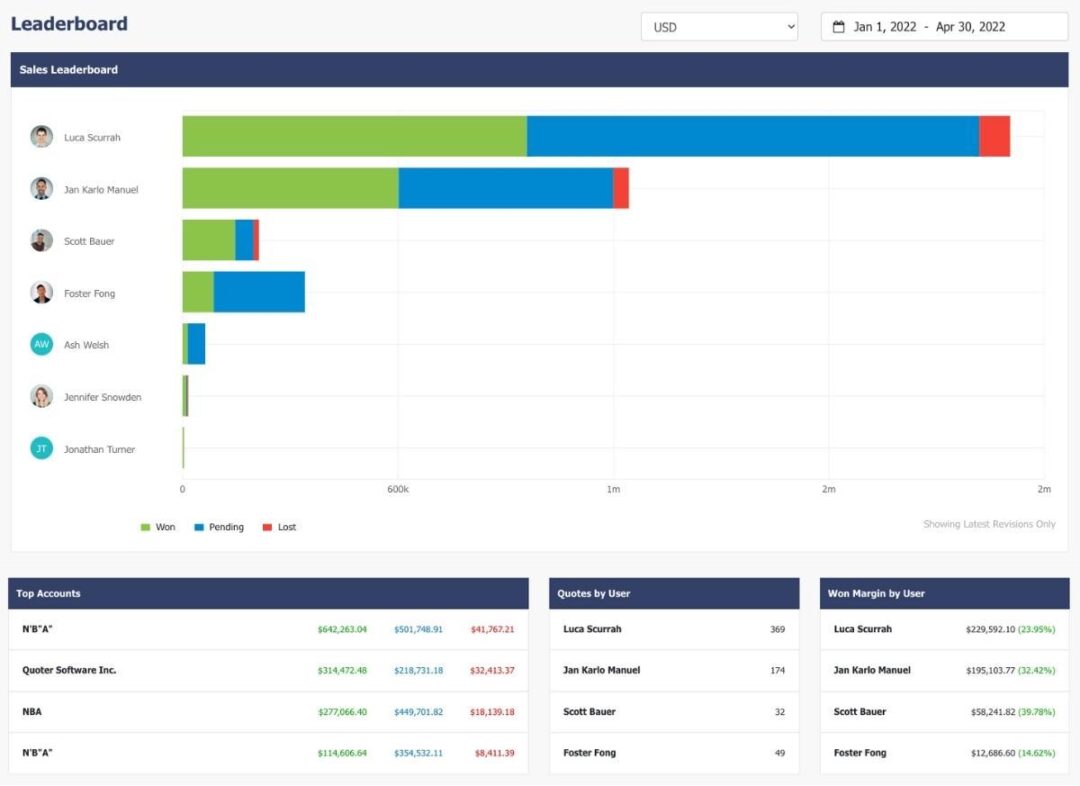Image resolution: width=1080 pixels, height=786 pixels.
Task: Click Jonathan Turner's JT initials avatar
Action: pyautogui.click(x=41, y=448)
